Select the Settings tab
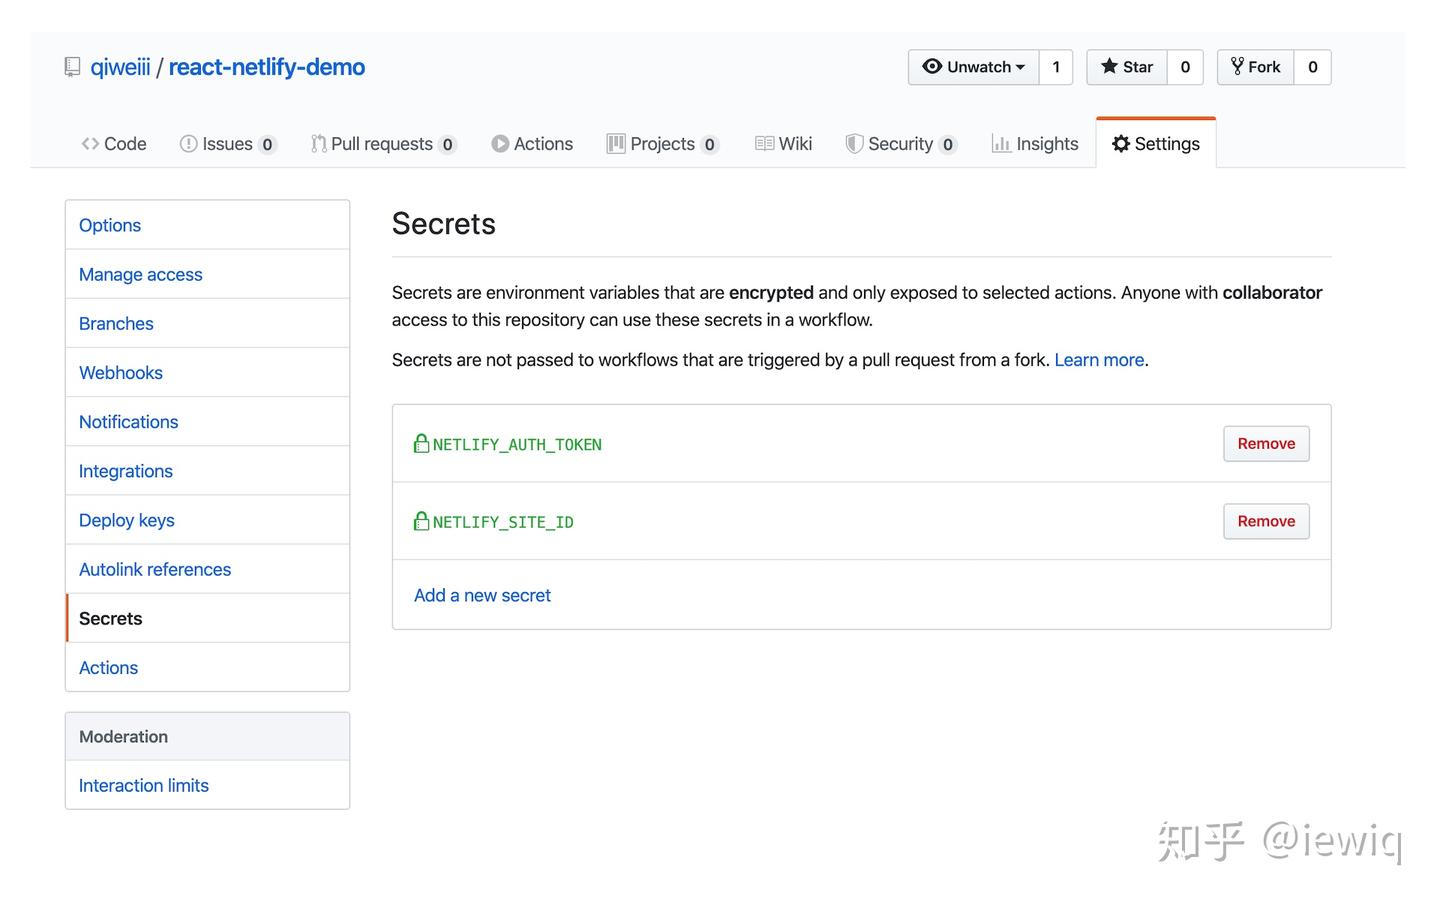Viewport: 1440px width, 905px height. click(1156, 143)
